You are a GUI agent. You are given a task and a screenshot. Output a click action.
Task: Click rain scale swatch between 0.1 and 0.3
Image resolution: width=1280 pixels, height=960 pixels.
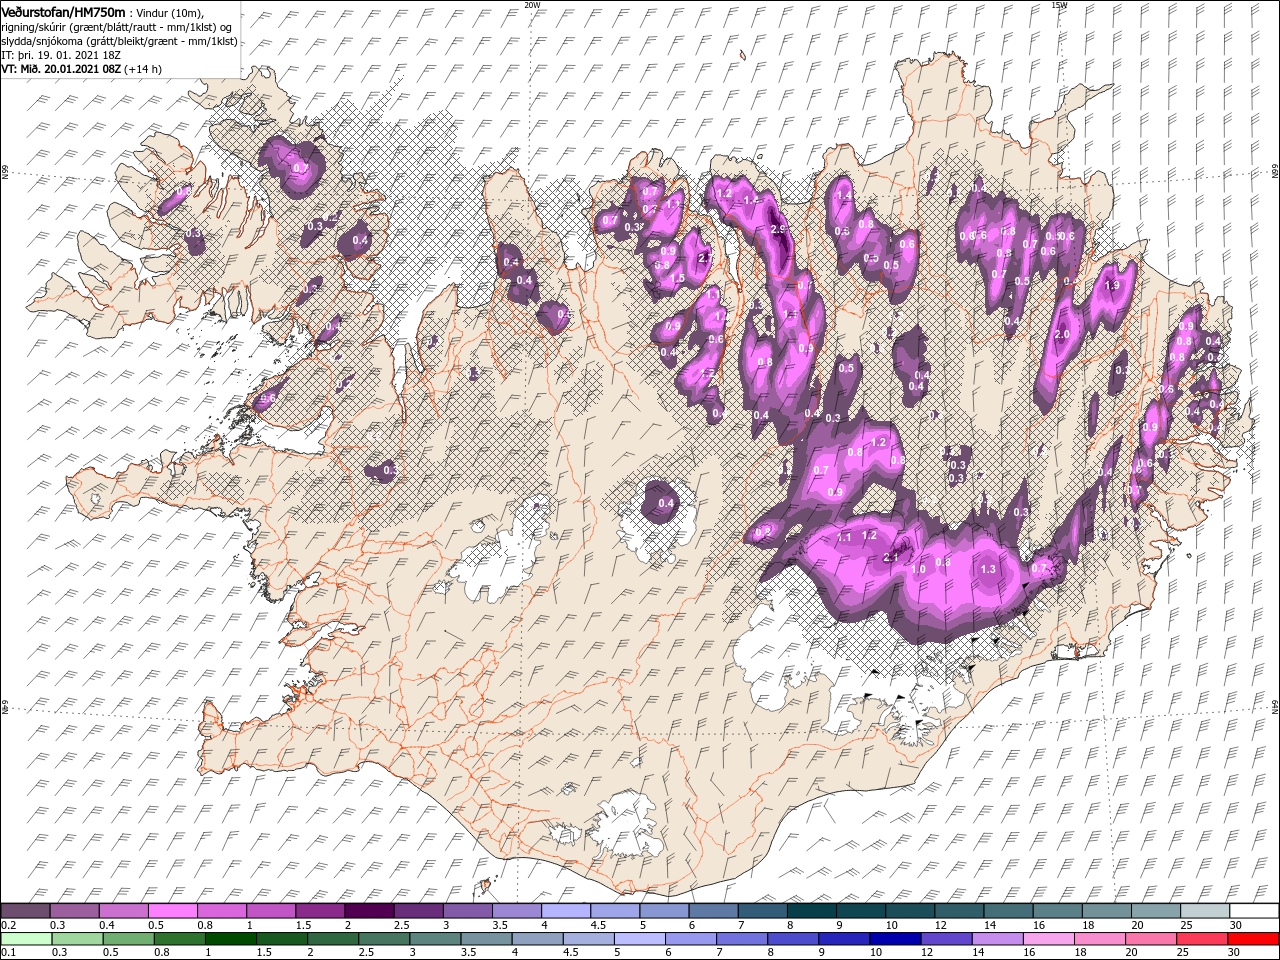pos(25,939)
